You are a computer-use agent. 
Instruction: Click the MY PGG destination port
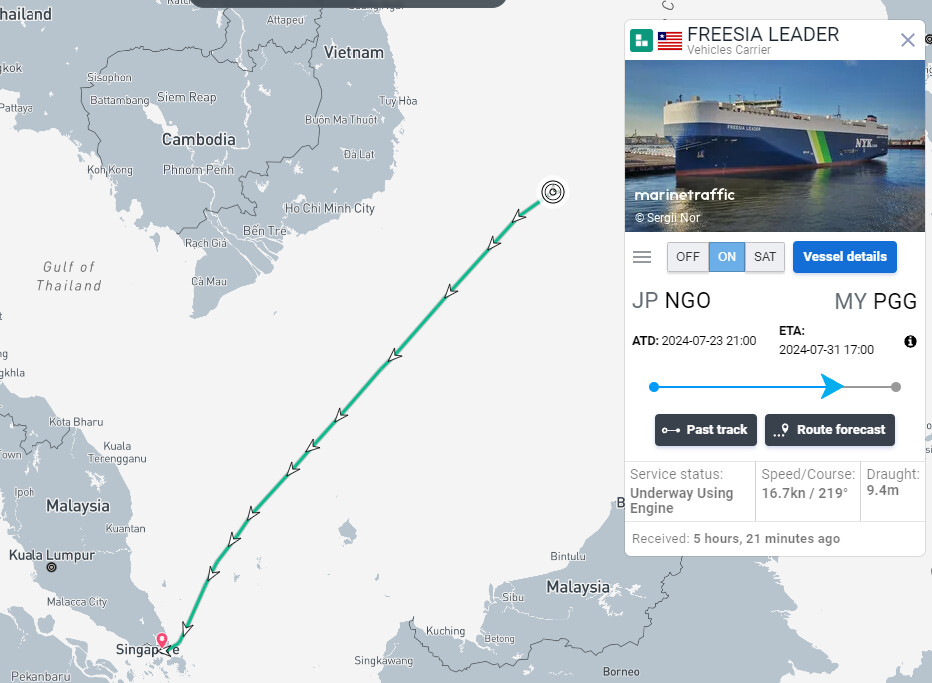tap(876, 301)
